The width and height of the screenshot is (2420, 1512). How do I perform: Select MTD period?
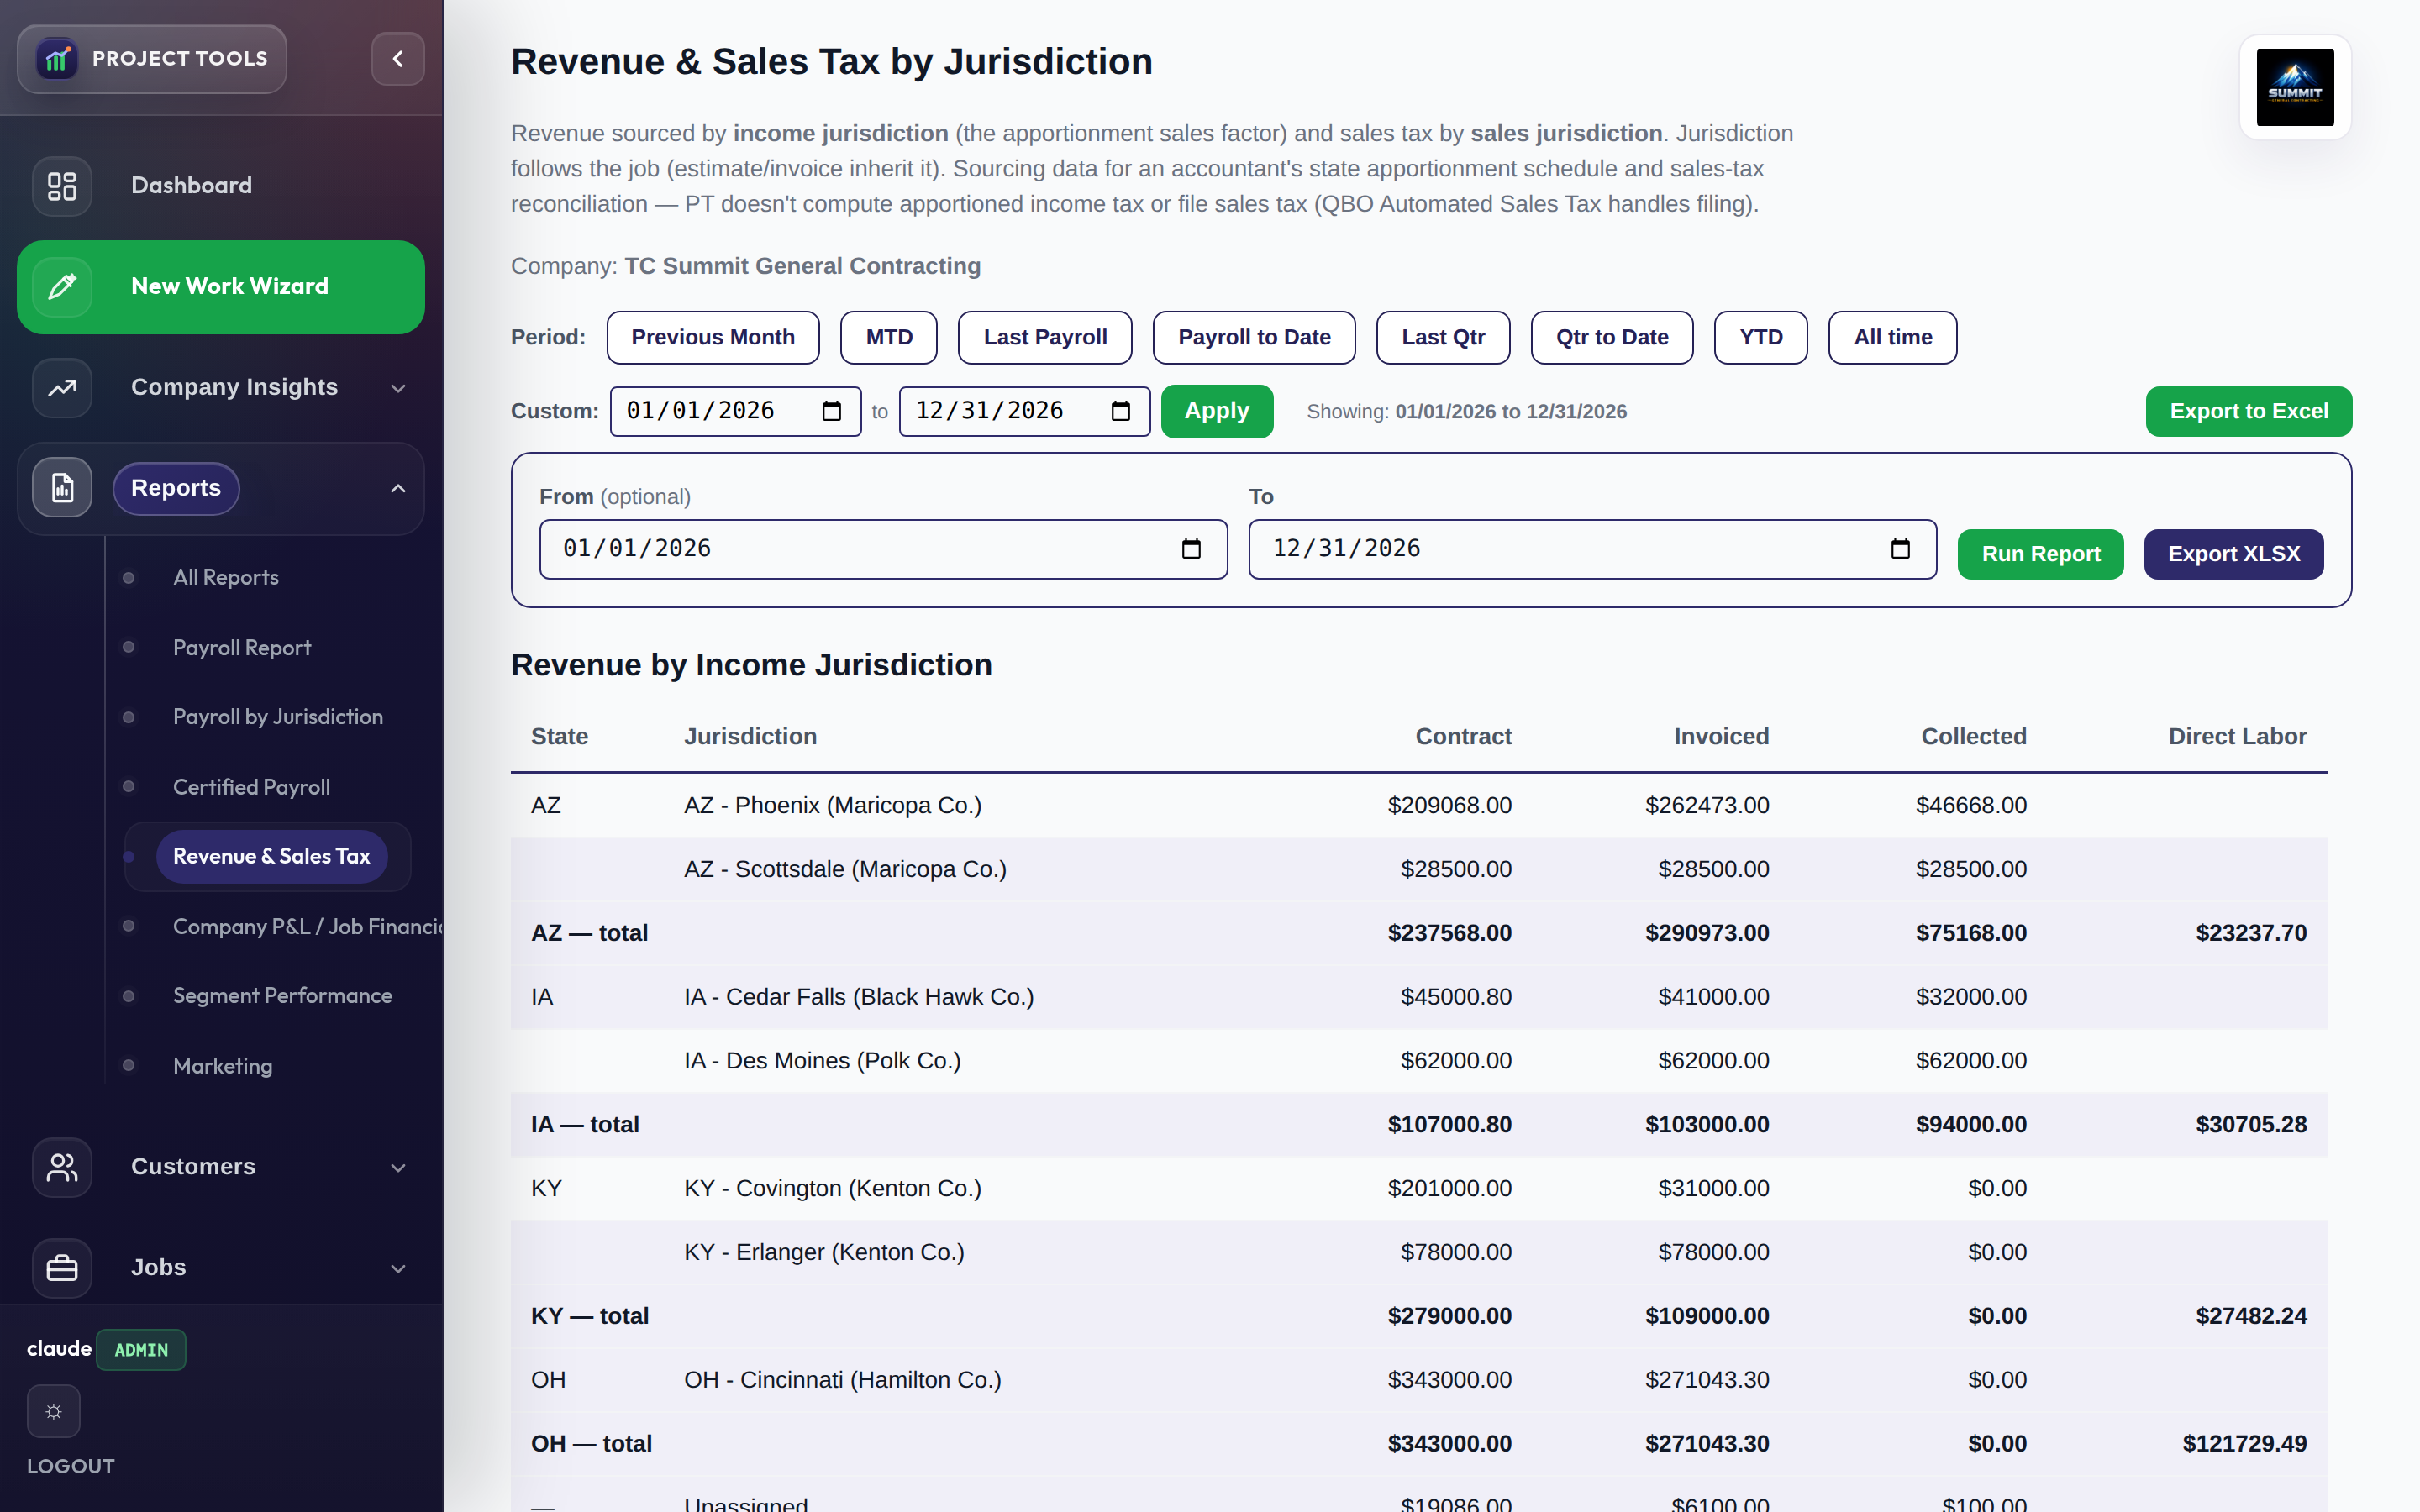click(889, 338)
